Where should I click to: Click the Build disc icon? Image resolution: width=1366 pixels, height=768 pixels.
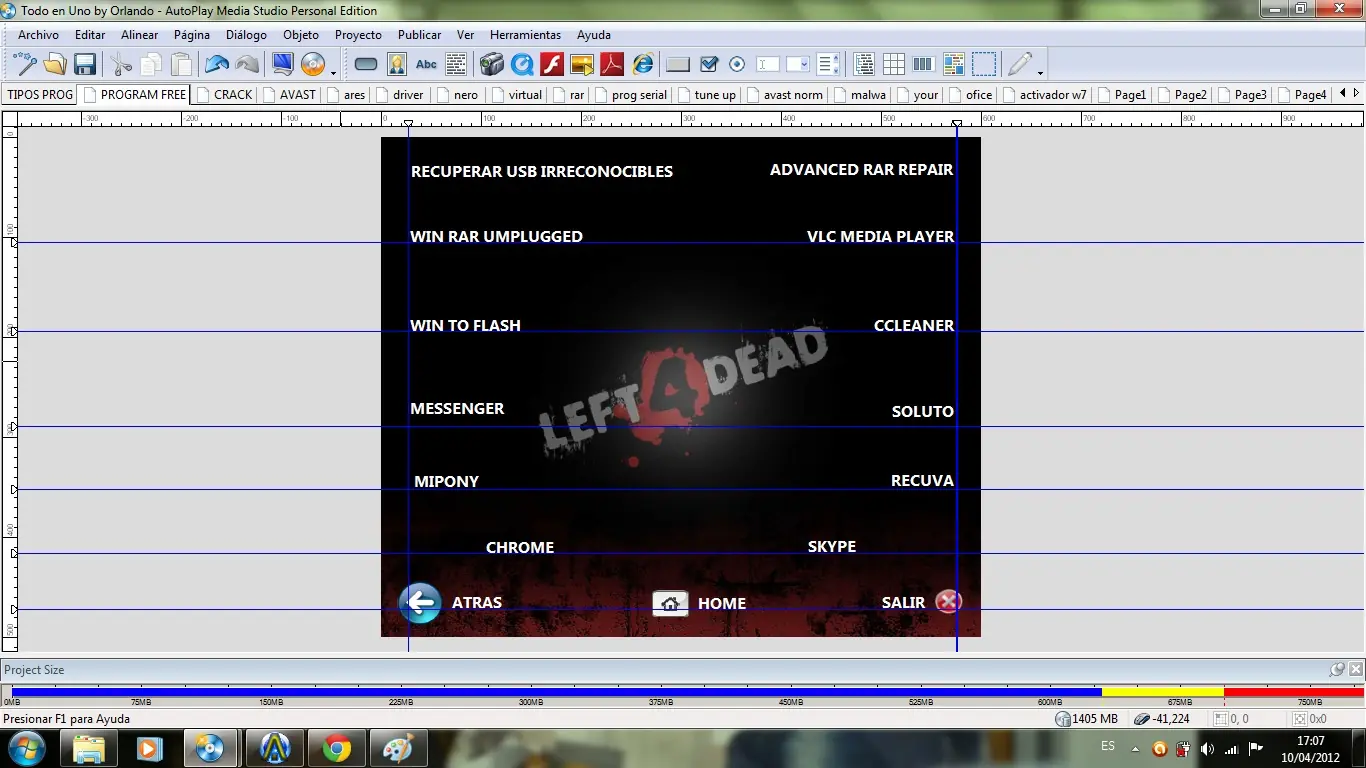click(313, 65)
